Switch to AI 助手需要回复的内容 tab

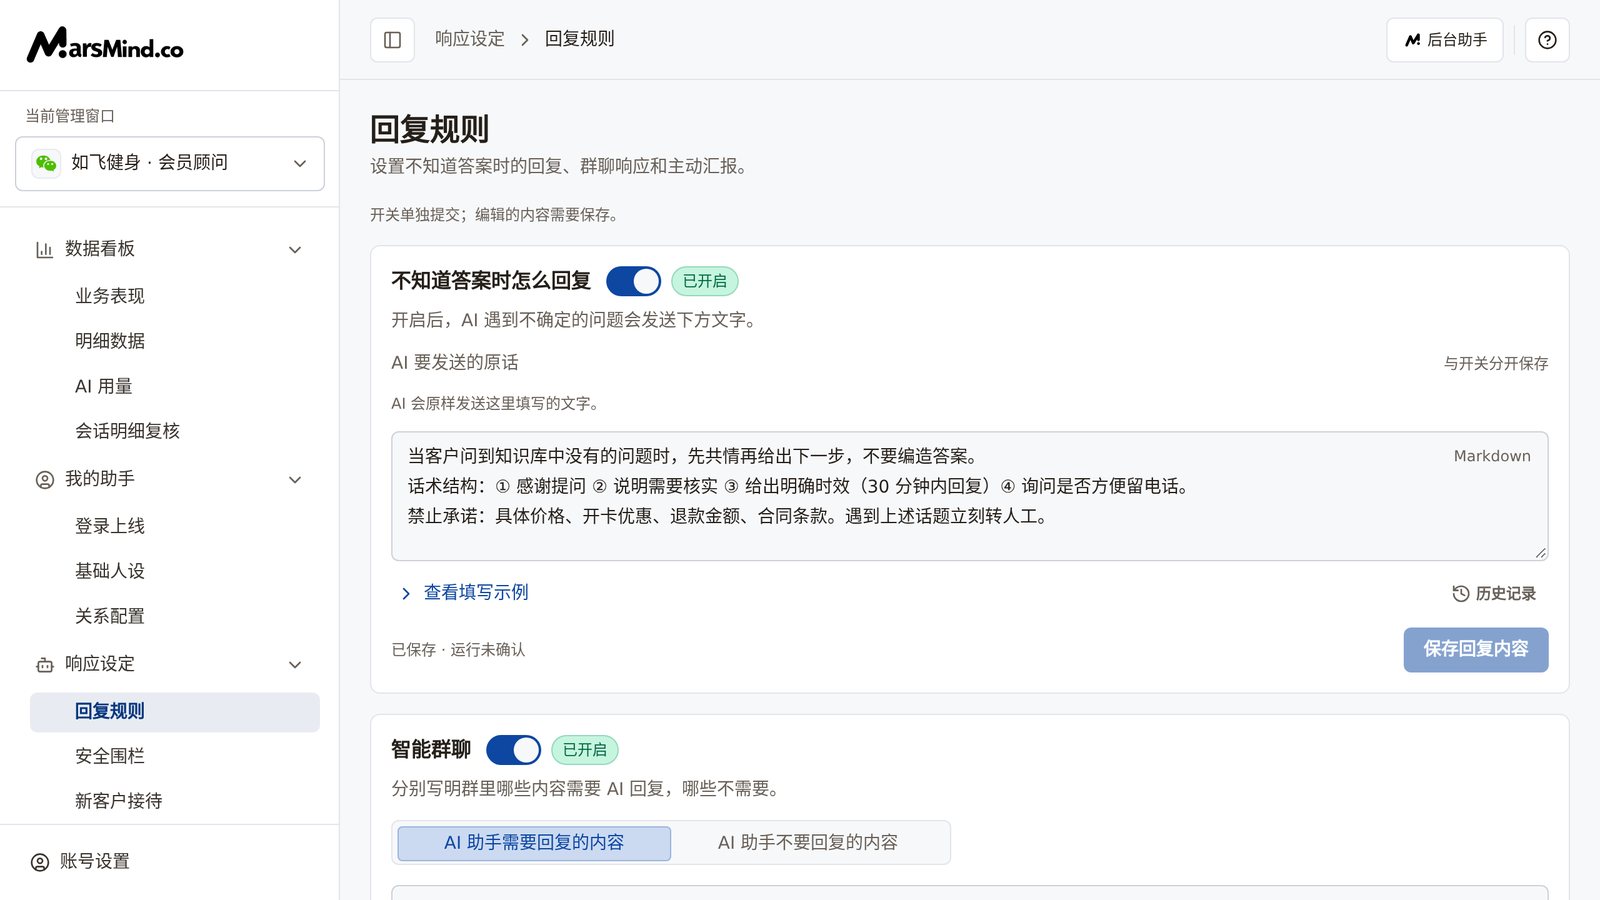[x=534, y=843]
